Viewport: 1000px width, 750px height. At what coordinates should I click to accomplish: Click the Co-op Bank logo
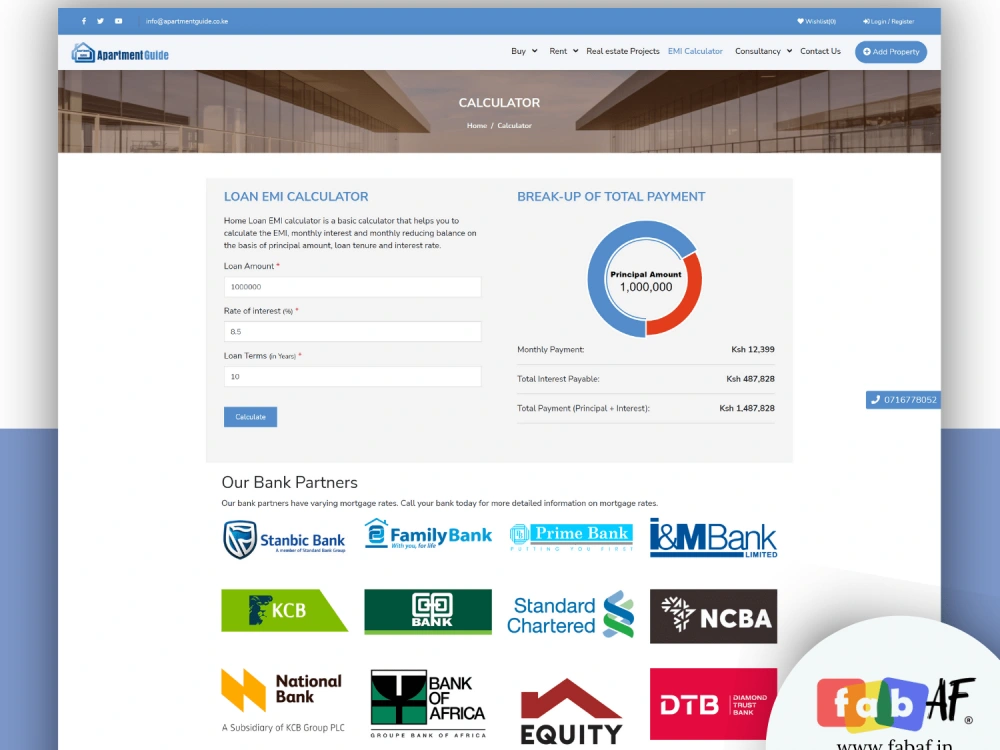tap(428, 612)
